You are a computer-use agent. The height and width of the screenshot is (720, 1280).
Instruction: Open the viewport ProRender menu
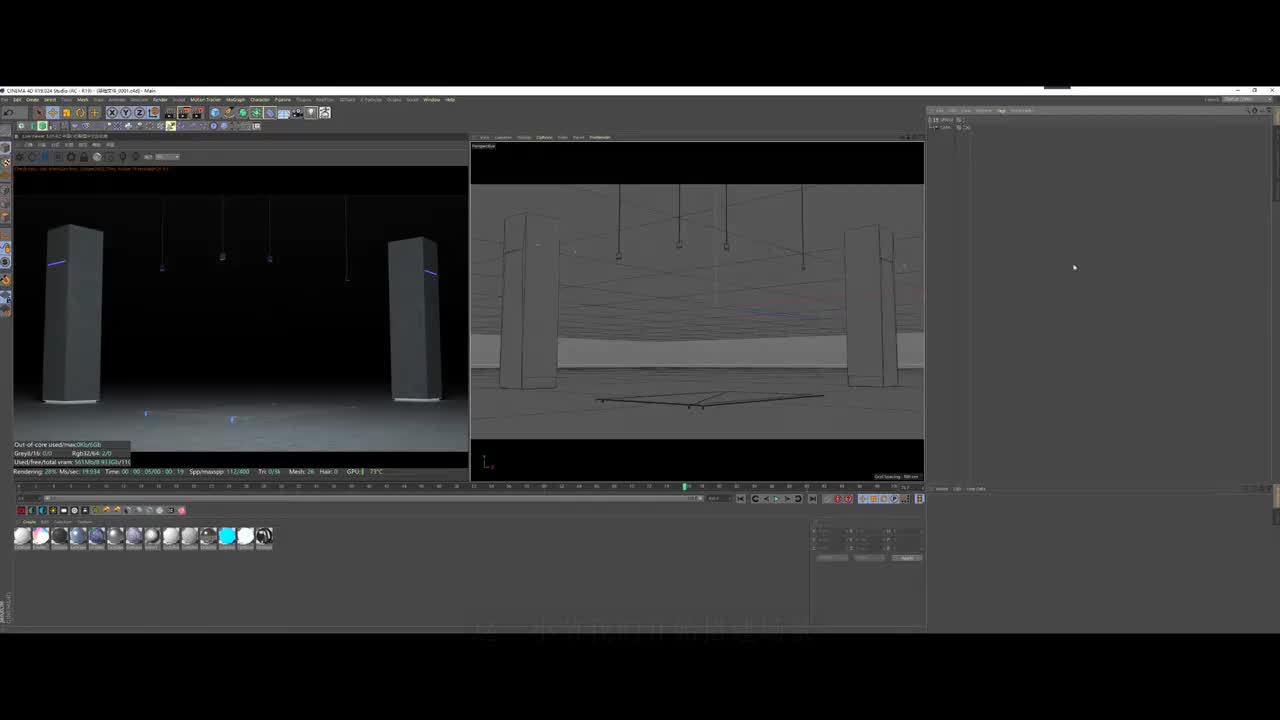[x=600, y=137]
